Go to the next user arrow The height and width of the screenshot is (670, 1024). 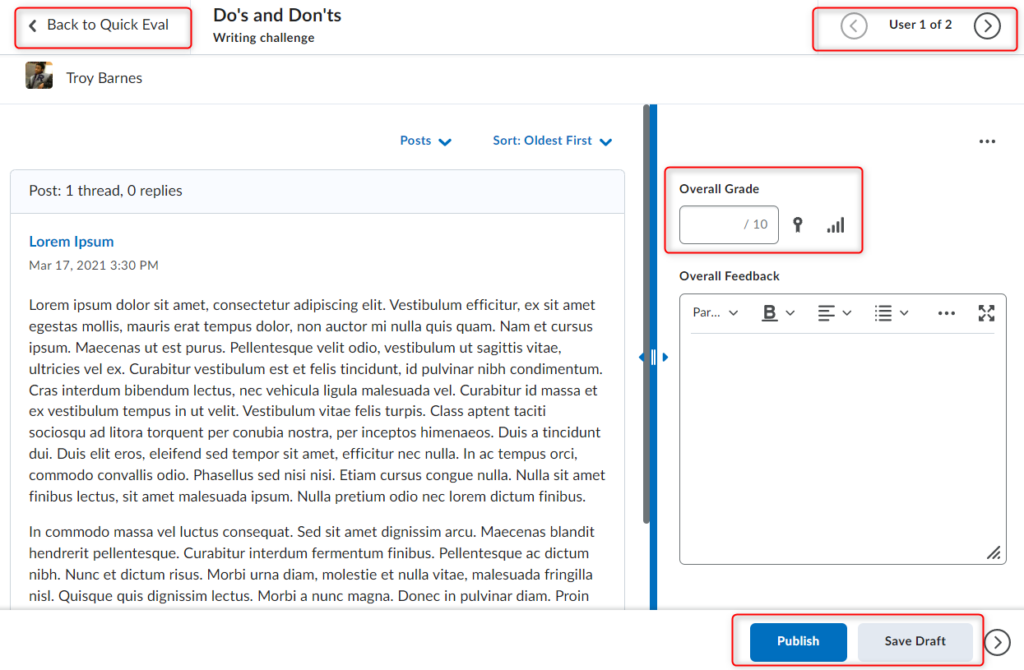click(x=987, y=25)
